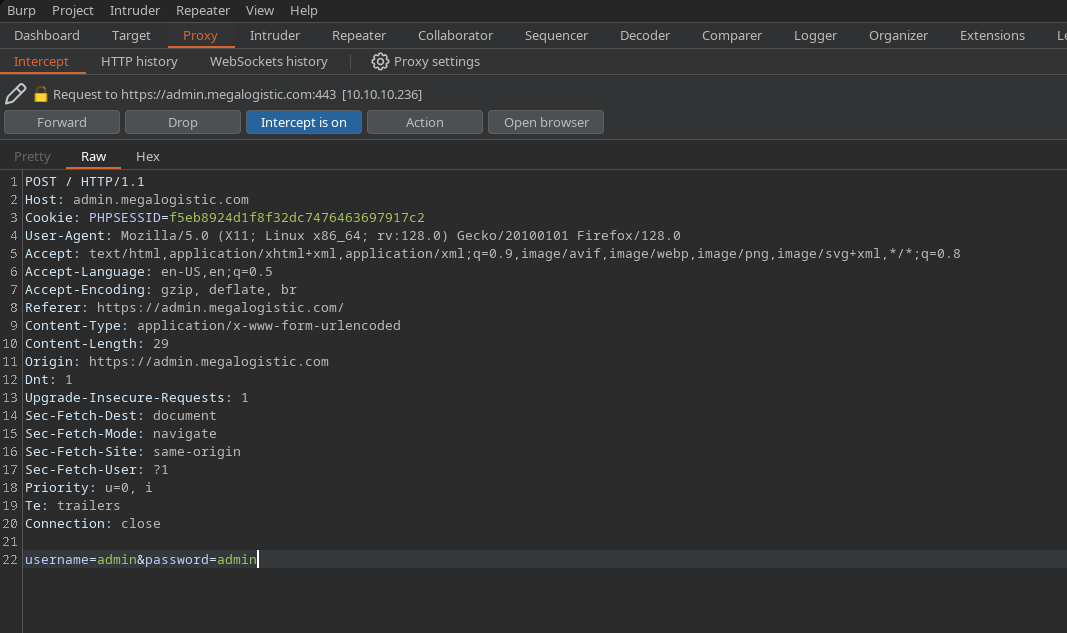Open the Decoder tab
The image size is (1067, 633).
click(645, 35)
